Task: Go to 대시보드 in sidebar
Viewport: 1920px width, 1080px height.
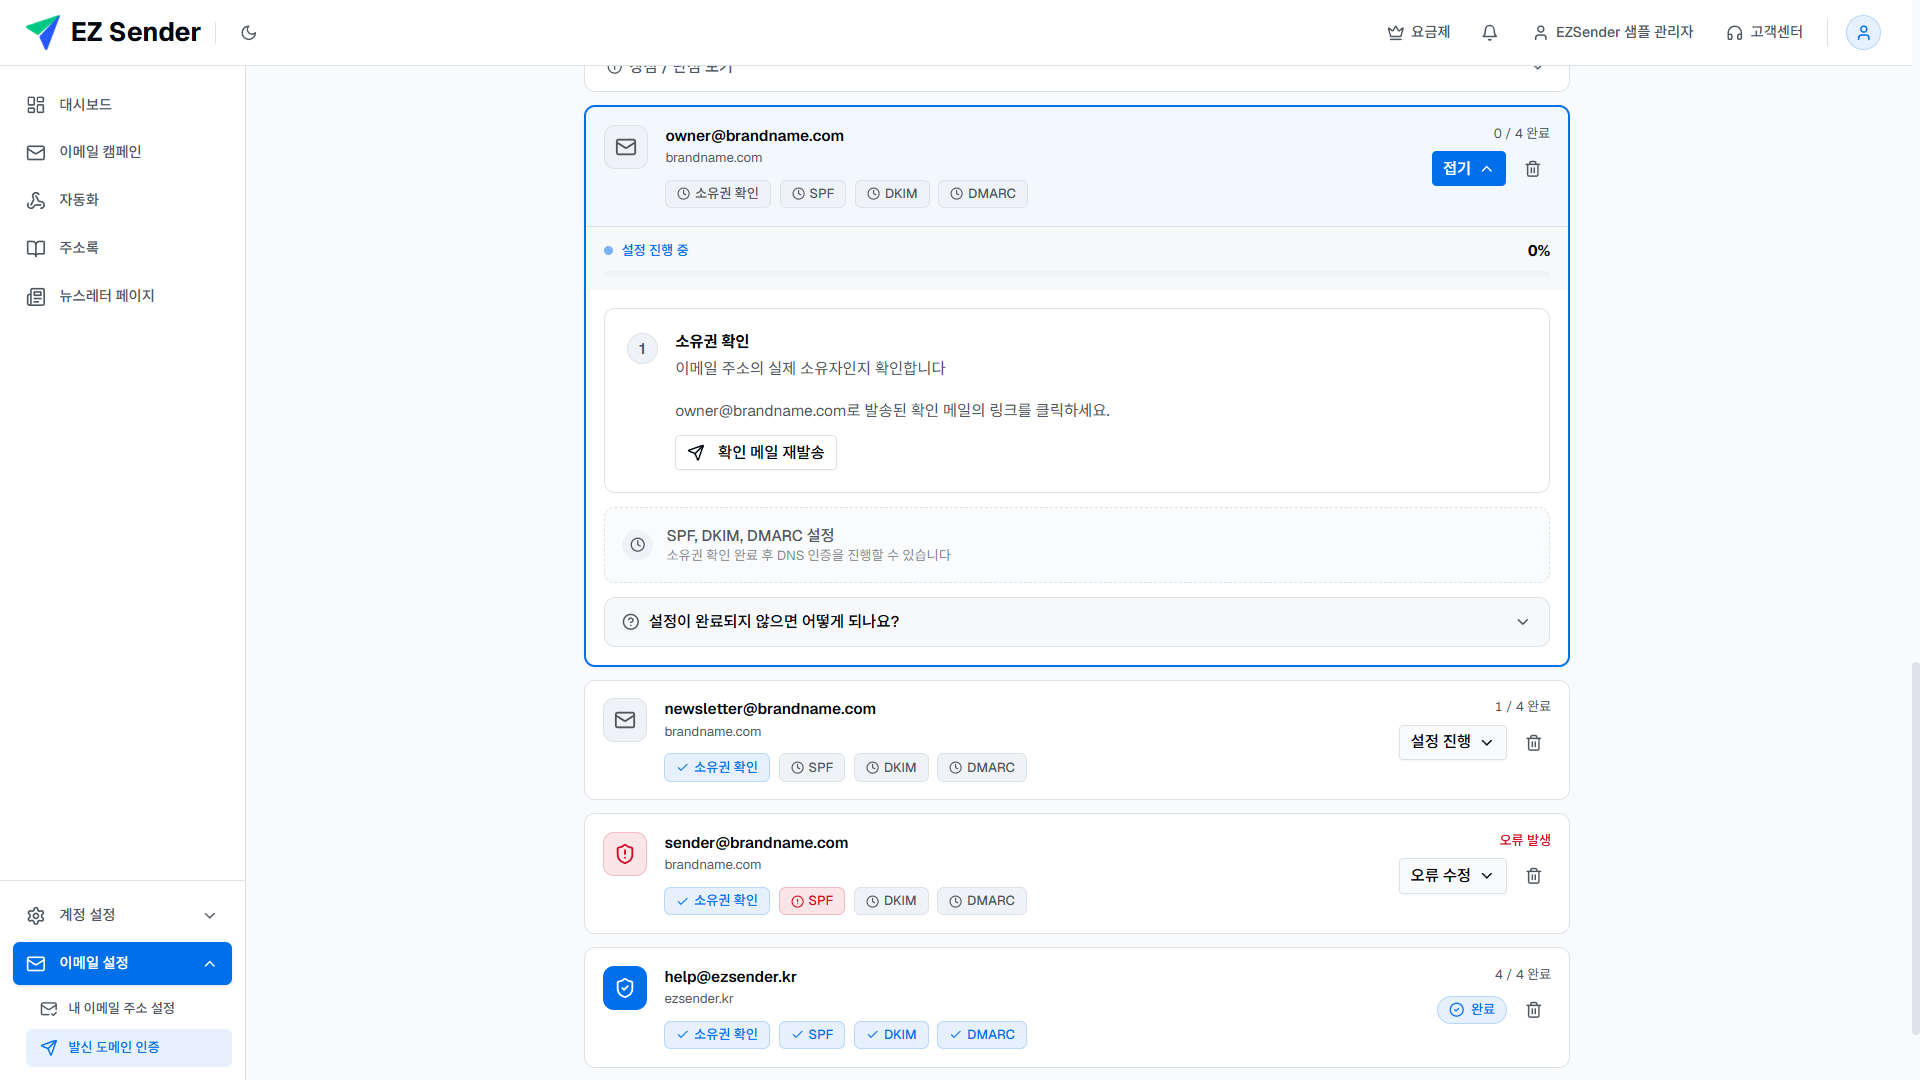Action: [x=122, y=104]
